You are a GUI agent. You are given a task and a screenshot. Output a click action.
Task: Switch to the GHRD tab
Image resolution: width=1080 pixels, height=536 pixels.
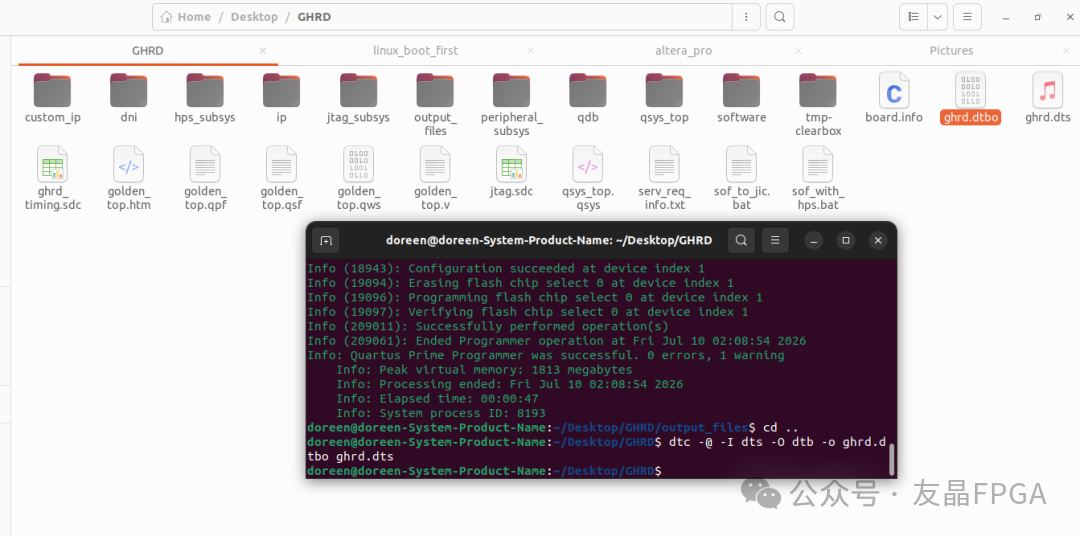coord(147,51)
